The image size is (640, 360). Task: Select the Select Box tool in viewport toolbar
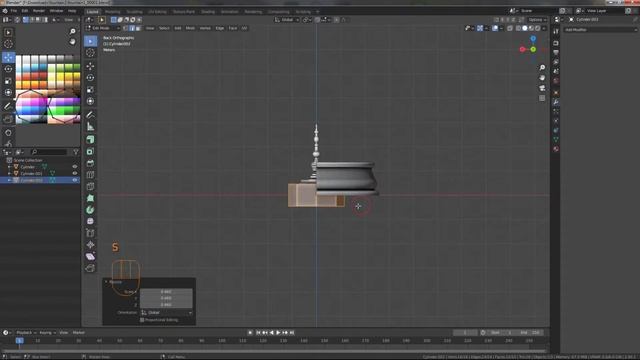(x=91, y=41)
